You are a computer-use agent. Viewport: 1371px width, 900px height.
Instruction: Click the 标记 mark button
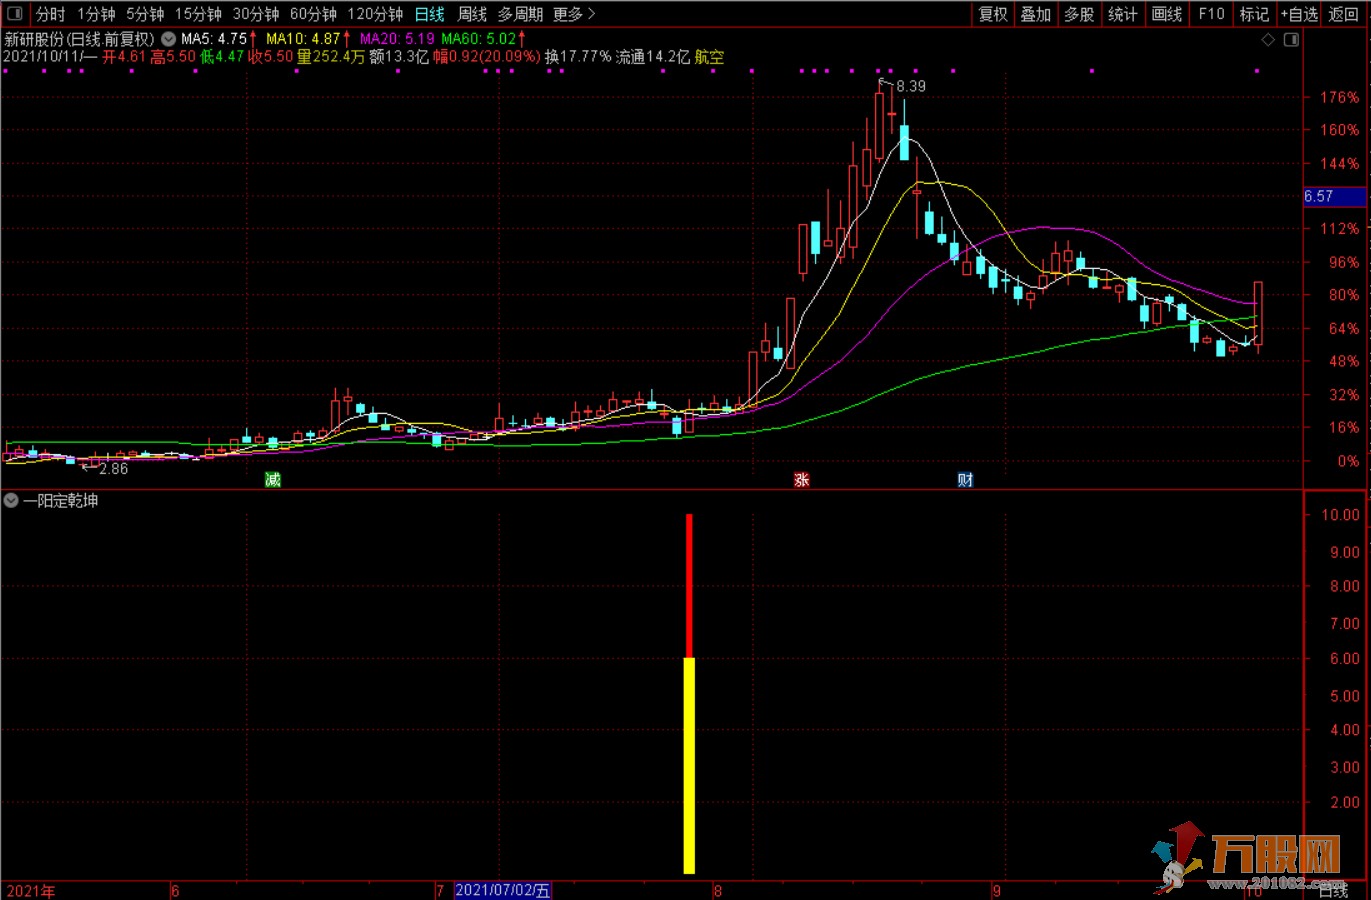1254,14
